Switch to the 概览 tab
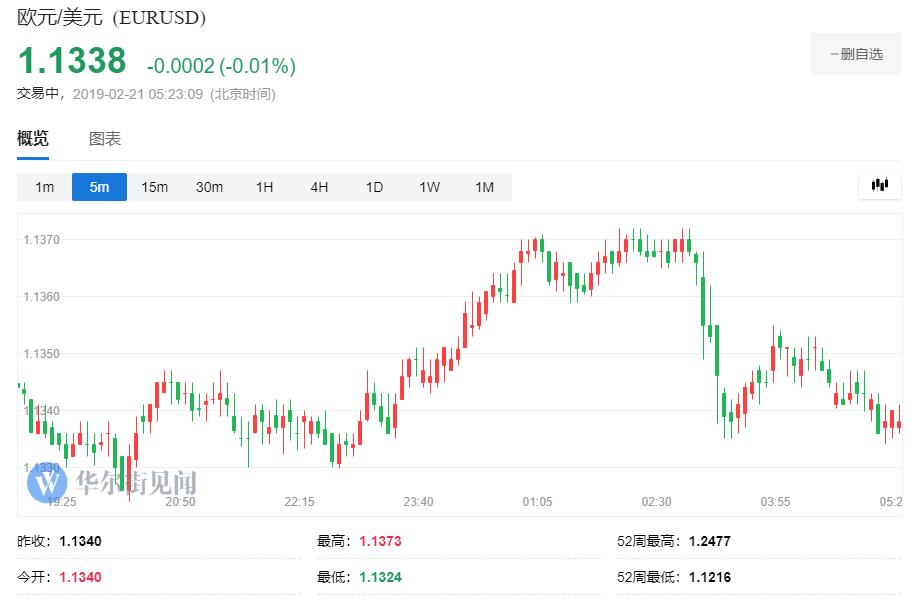The height and width of the screenshot is (611, 918). (x=33, y=139)
